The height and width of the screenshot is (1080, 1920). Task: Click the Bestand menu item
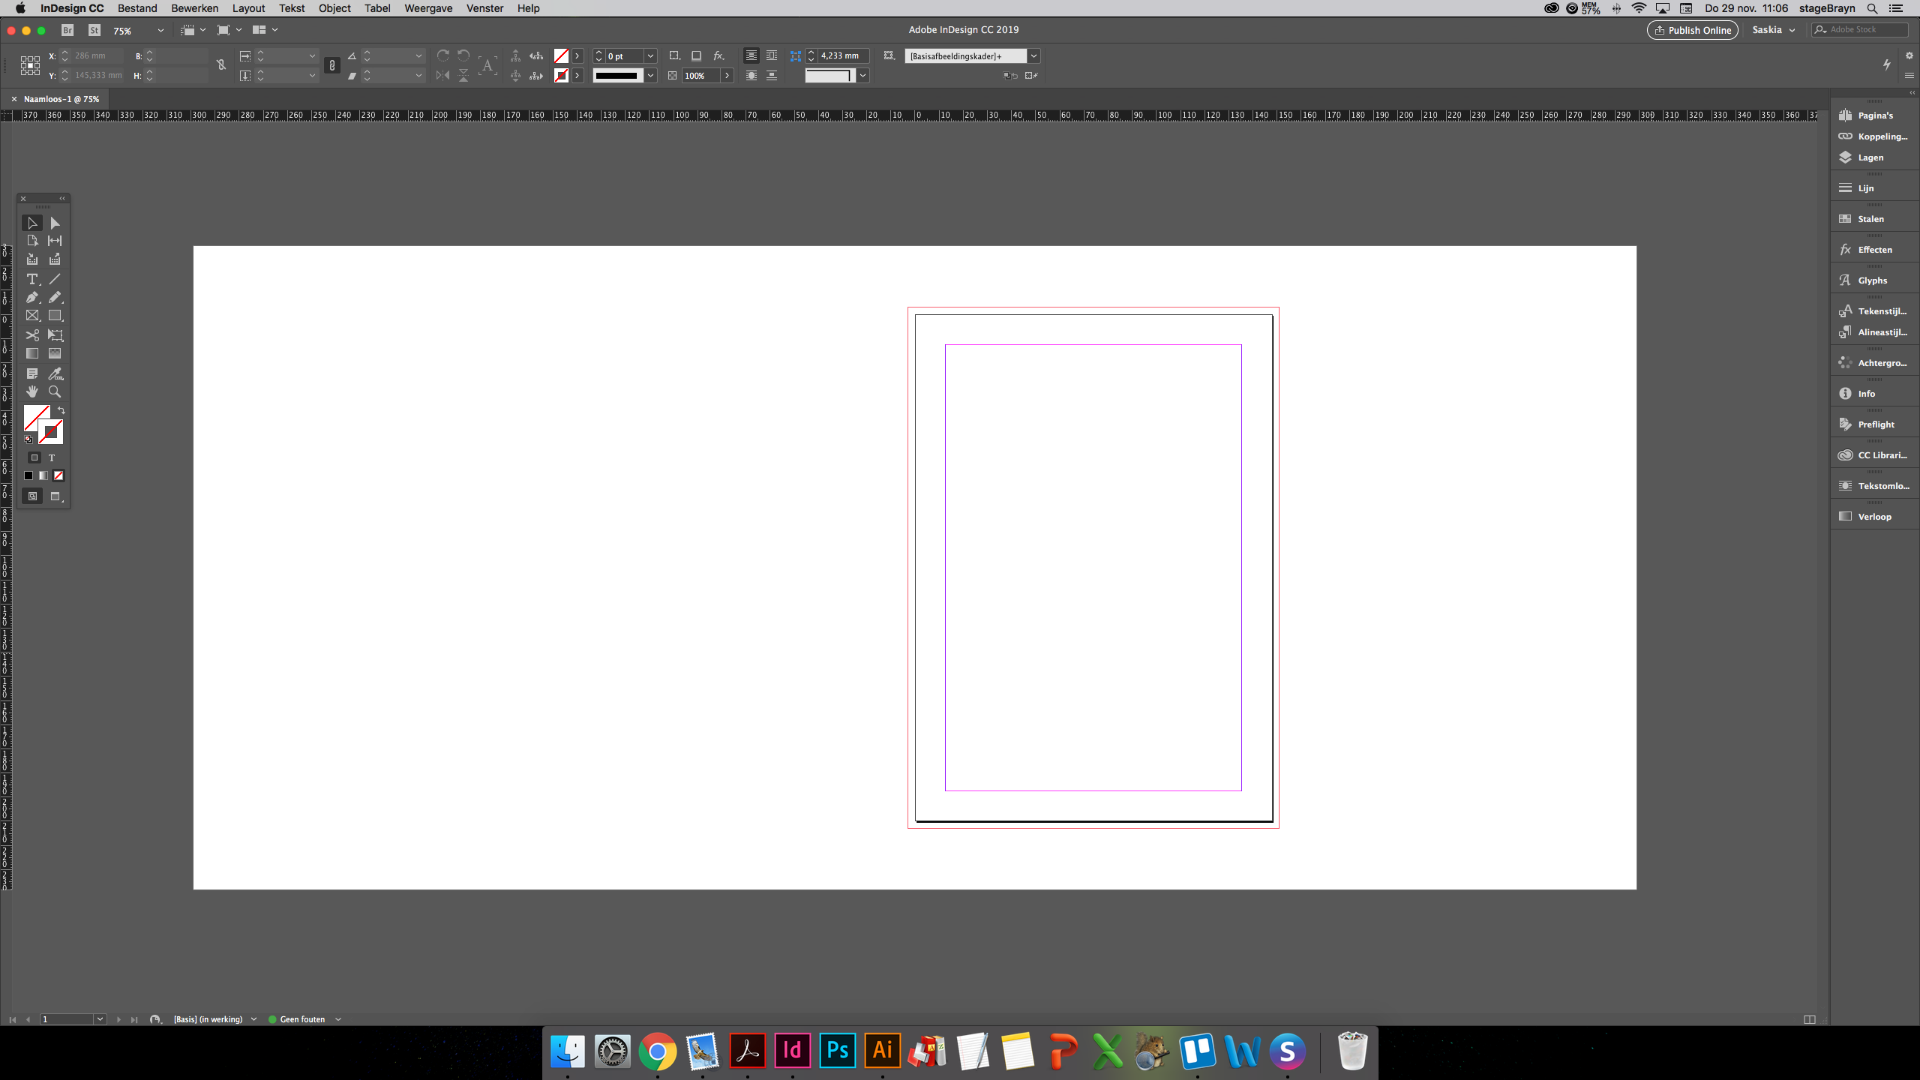[136, 9]
